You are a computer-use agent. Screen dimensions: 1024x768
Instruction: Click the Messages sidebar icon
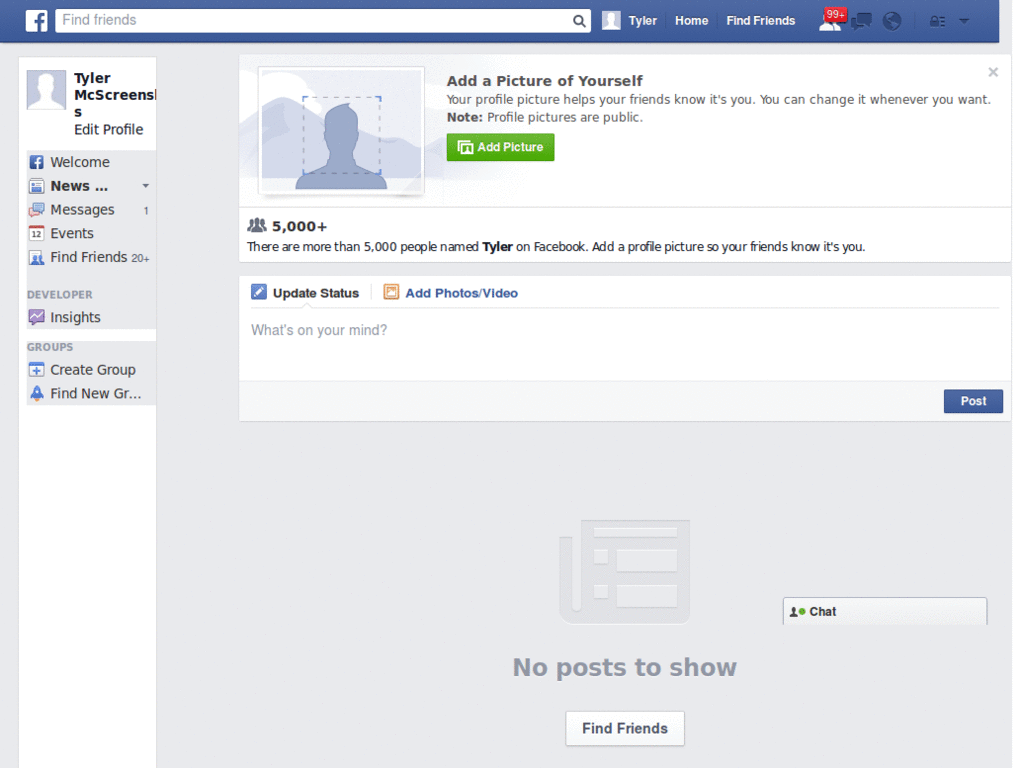[x=37, y=210]
